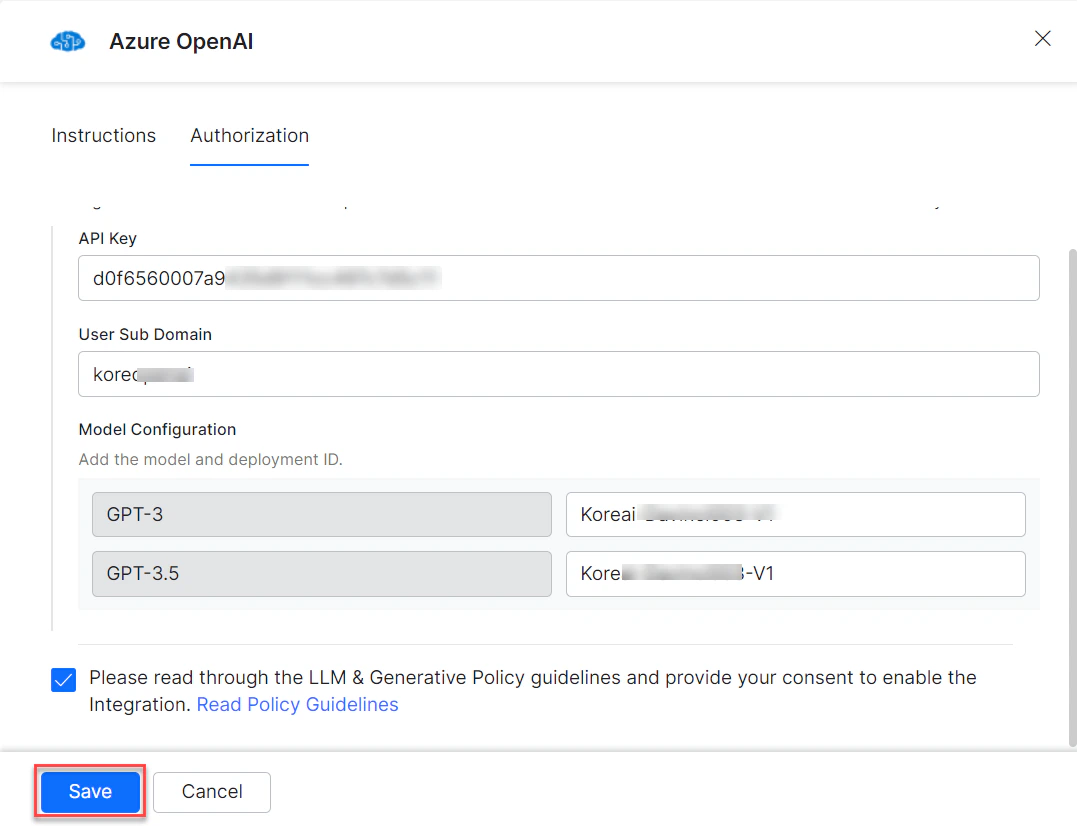Click the Model Configuration heading
This screenshot has width=1077, height=826.
tap(157, 429)
